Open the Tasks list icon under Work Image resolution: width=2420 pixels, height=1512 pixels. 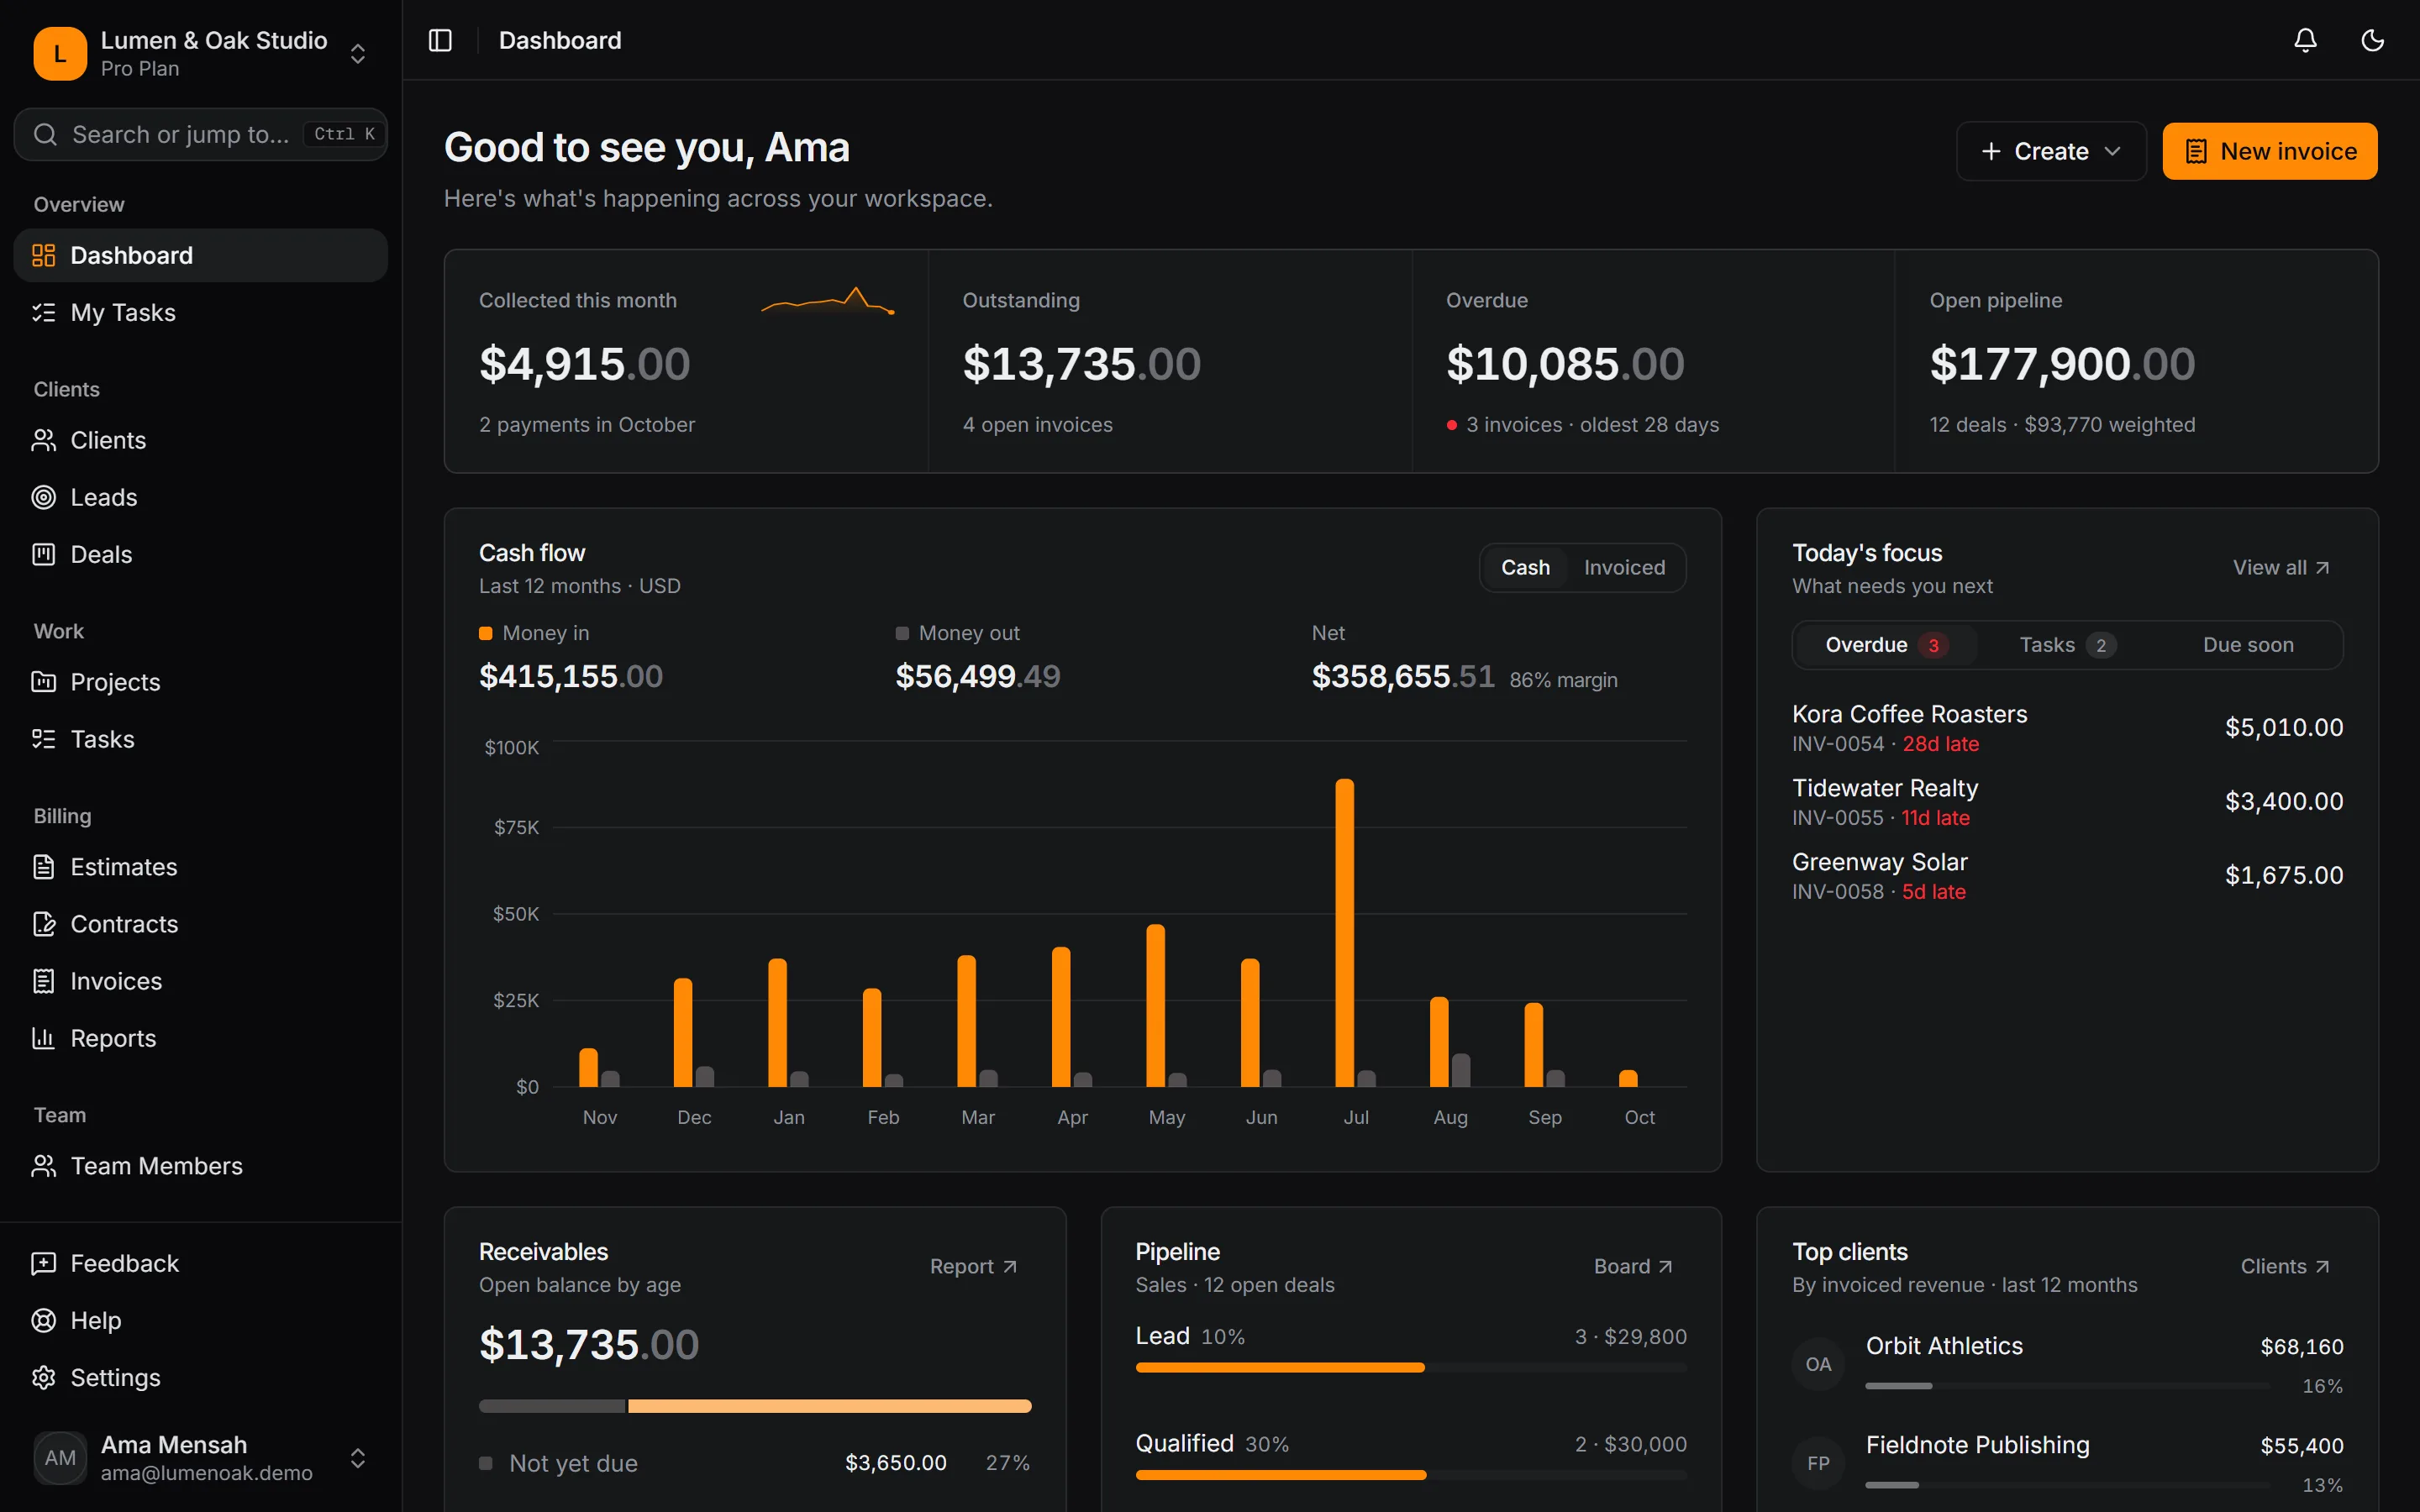click(x=44, y=739)
